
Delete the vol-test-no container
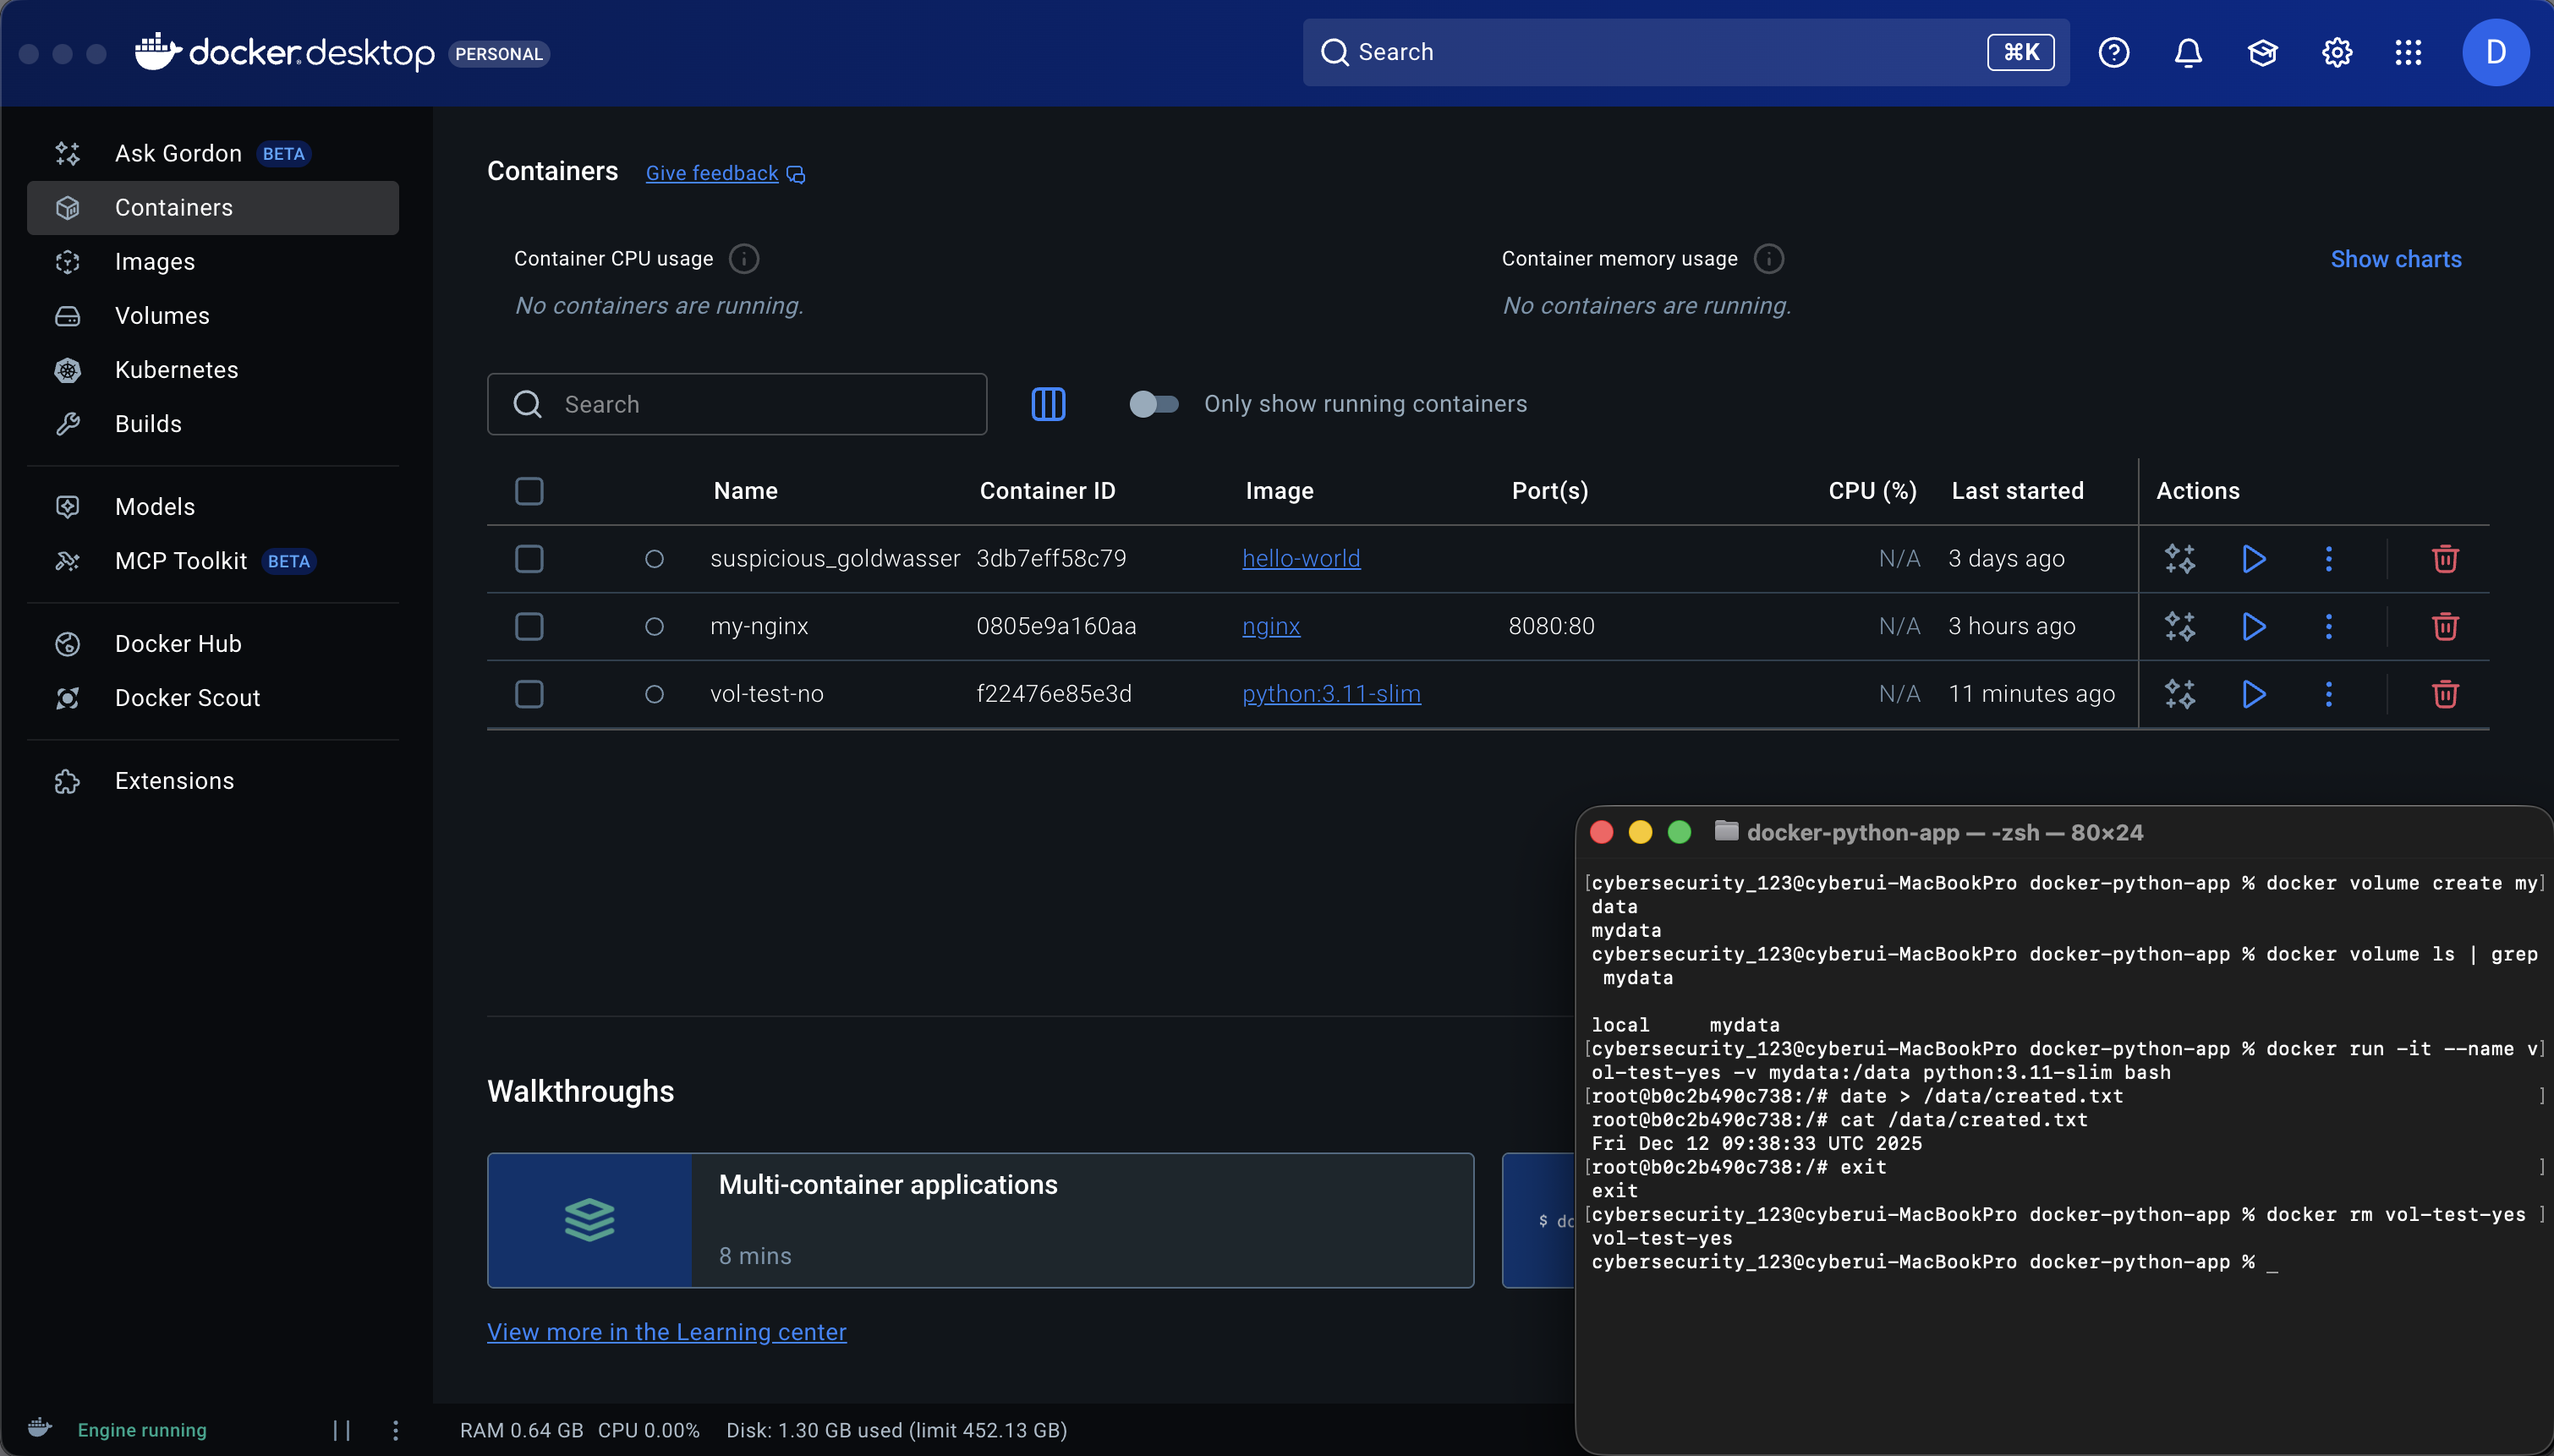coord(2445,694)
